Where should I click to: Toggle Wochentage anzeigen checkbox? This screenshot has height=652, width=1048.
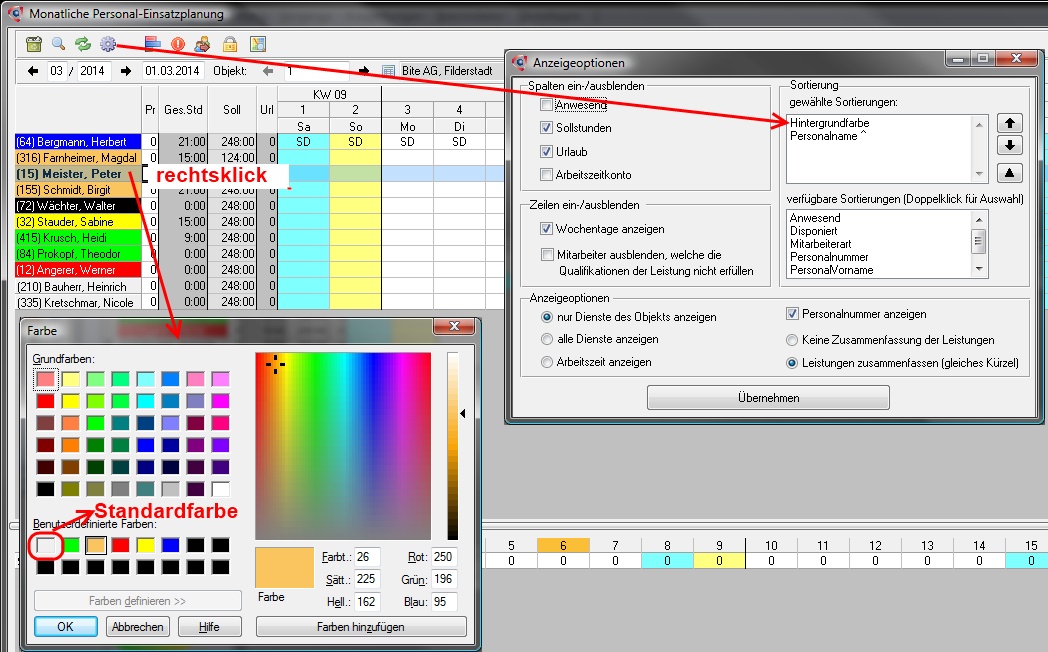point(547,229)
